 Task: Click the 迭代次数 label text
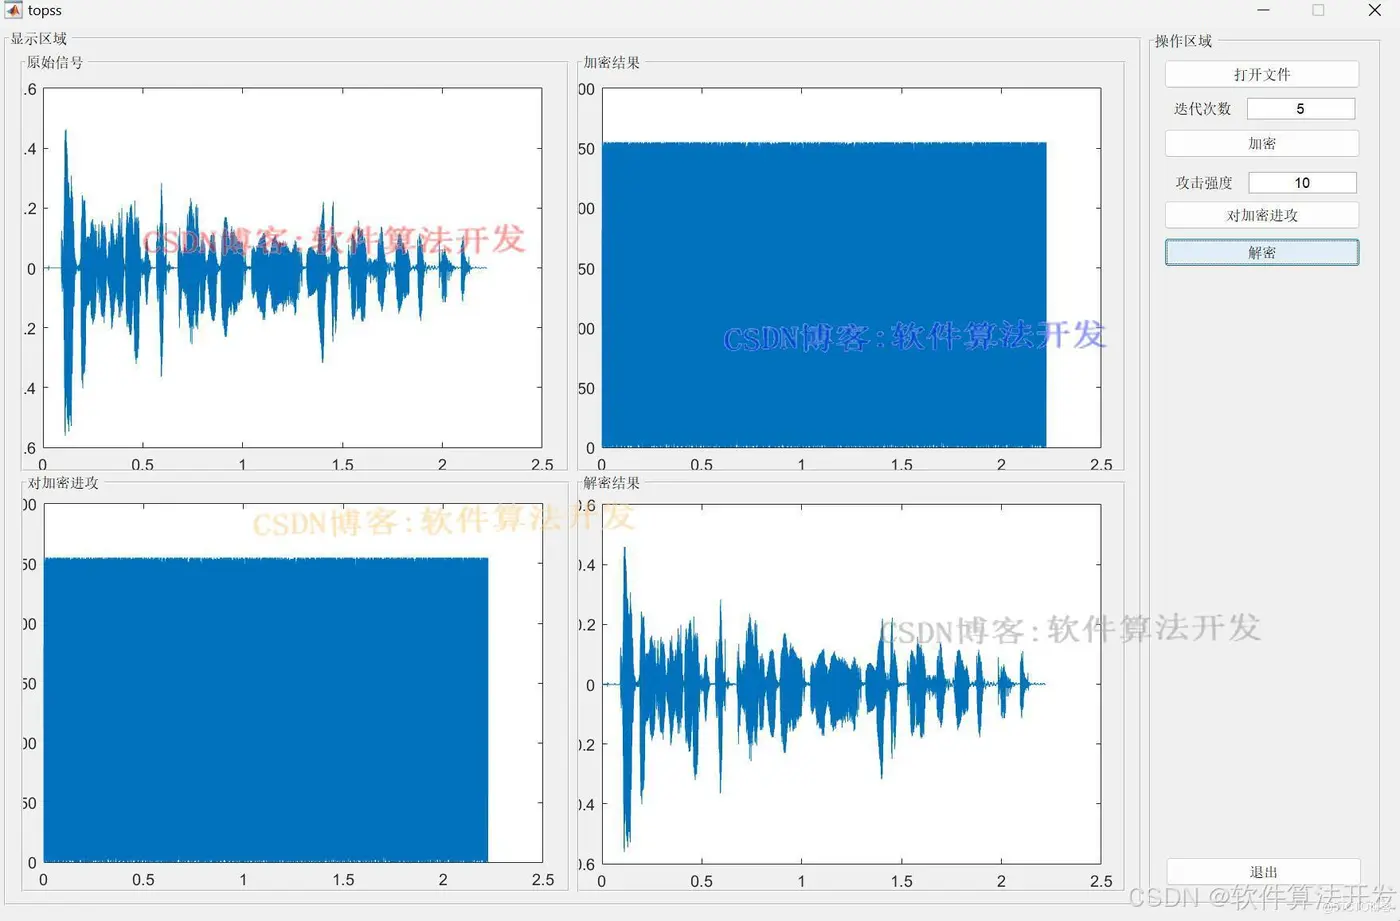click(1202, 109)
